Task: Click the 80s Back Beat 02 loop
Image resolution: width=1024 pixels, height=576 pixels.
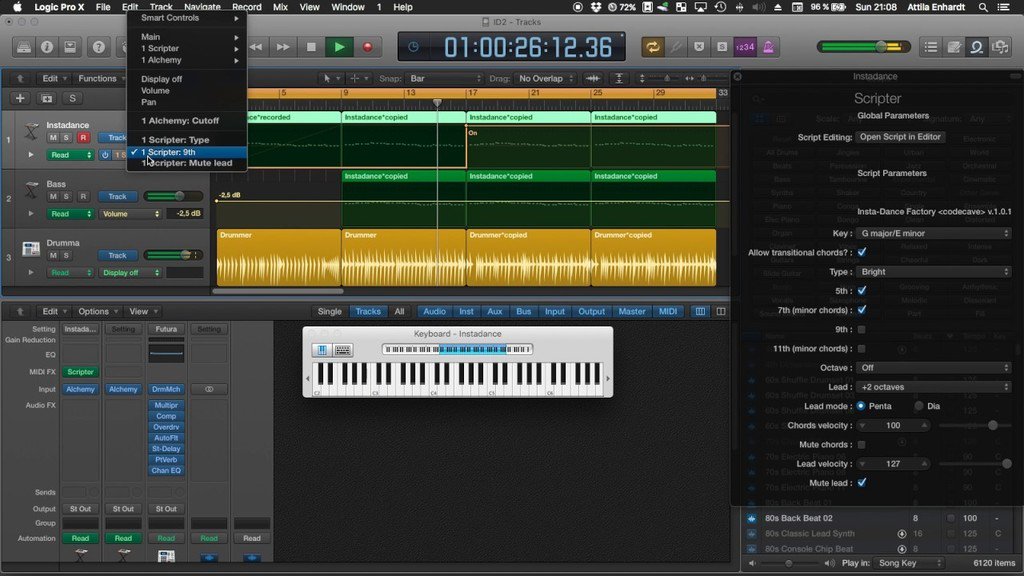Action: [799, 518]
